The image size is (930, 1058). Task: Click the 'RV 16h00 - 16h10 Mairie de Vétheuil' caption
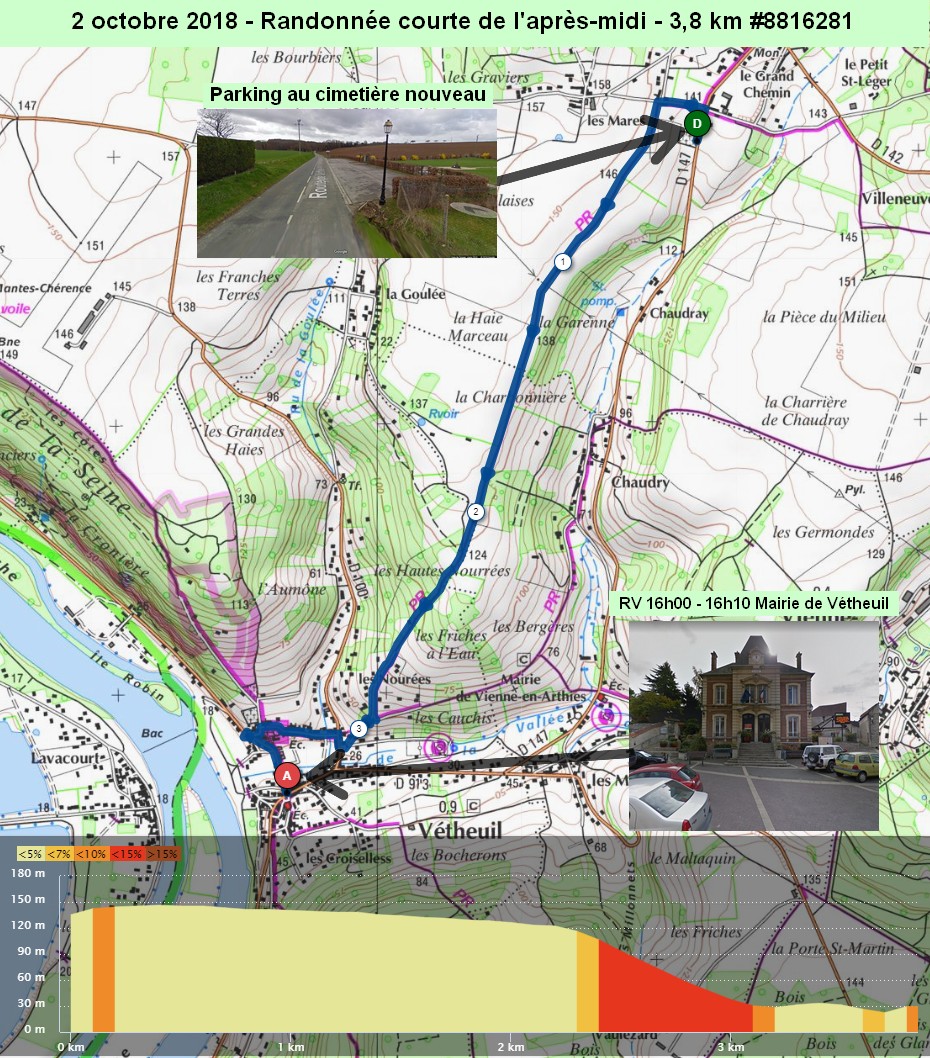(754, 603)
